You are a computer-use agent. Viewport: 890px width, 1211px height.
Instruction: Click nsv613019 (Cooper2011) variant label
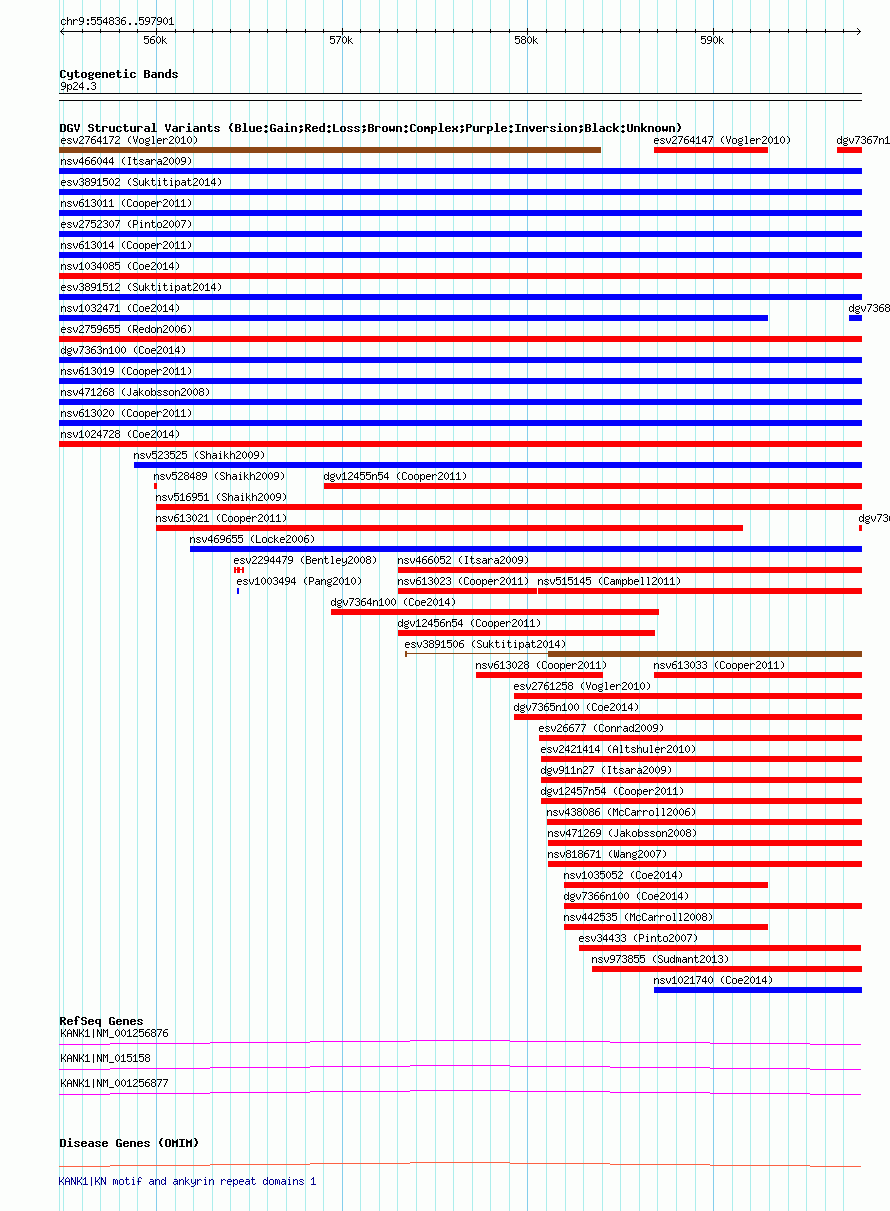[126, 371]
